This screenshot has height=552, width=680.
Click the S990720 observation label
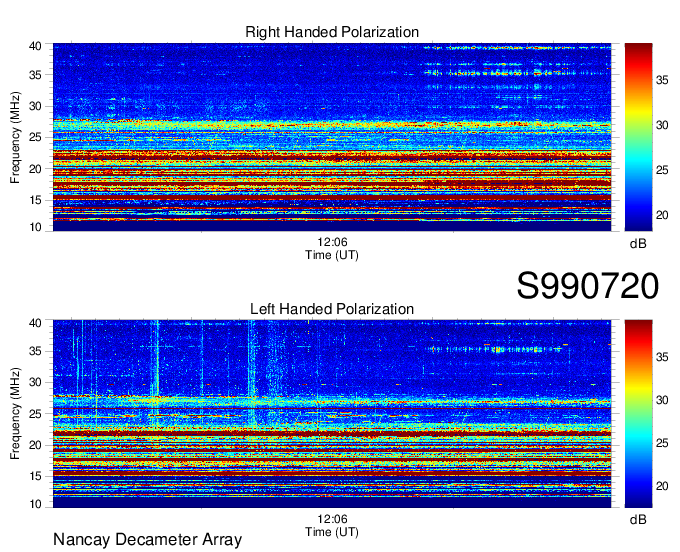pos(588,286)
